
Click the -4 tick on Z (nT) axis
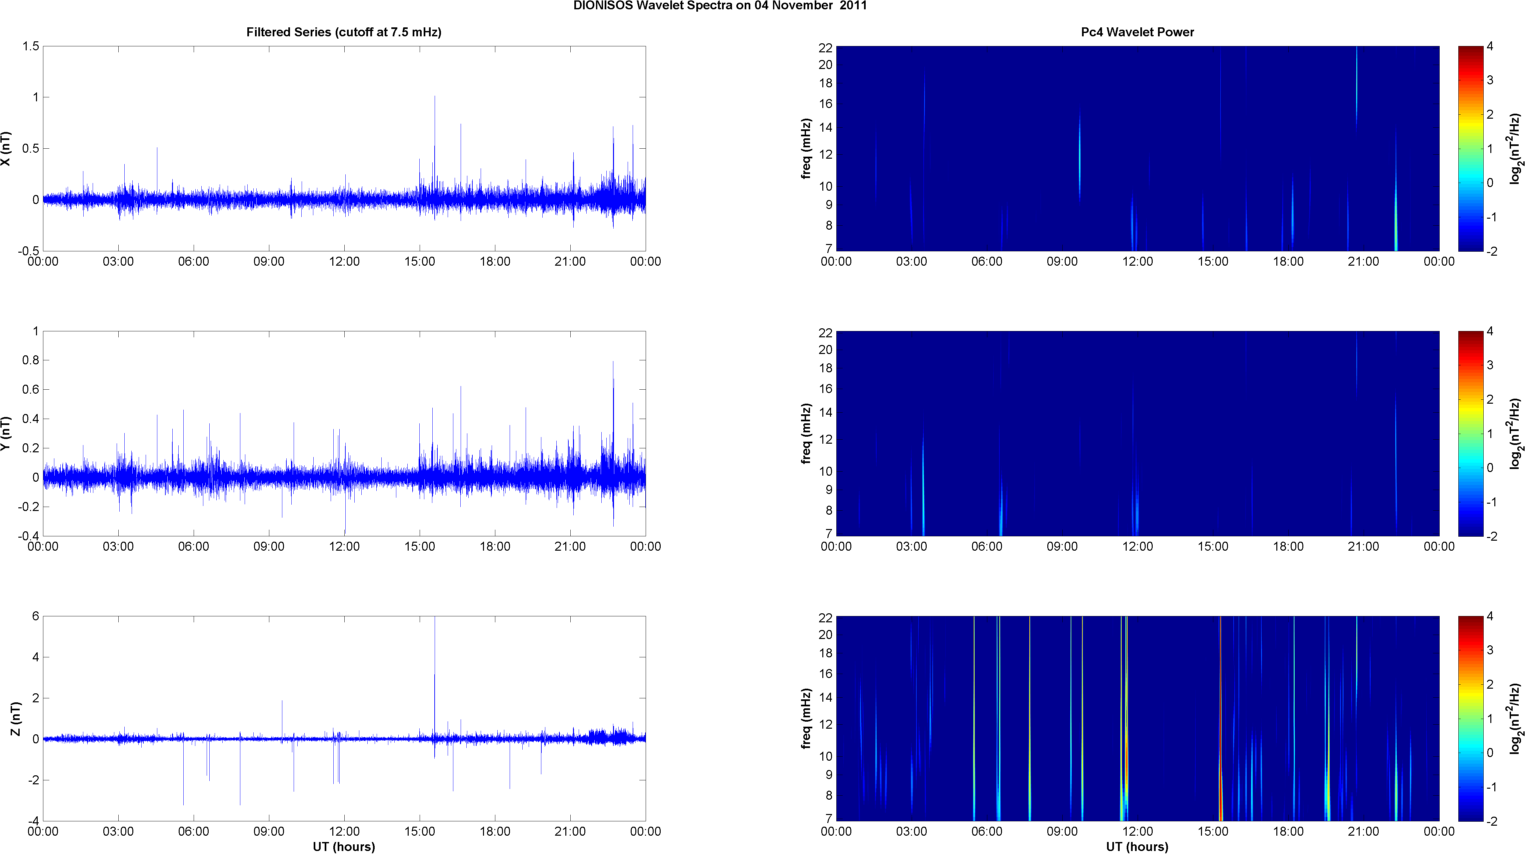pos(33,821)
